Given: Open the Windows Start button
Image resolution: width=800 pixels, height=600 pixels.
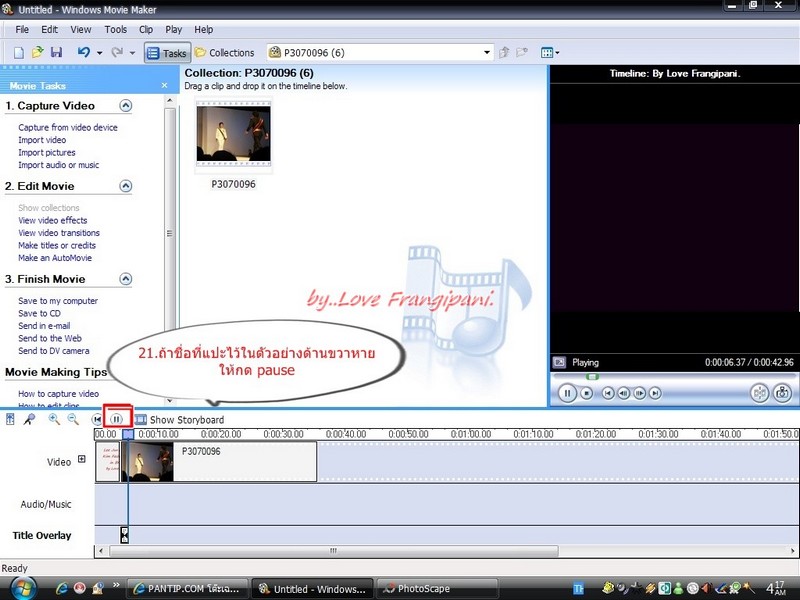Looking at the screenshot, I should click(x=24, y=588).
